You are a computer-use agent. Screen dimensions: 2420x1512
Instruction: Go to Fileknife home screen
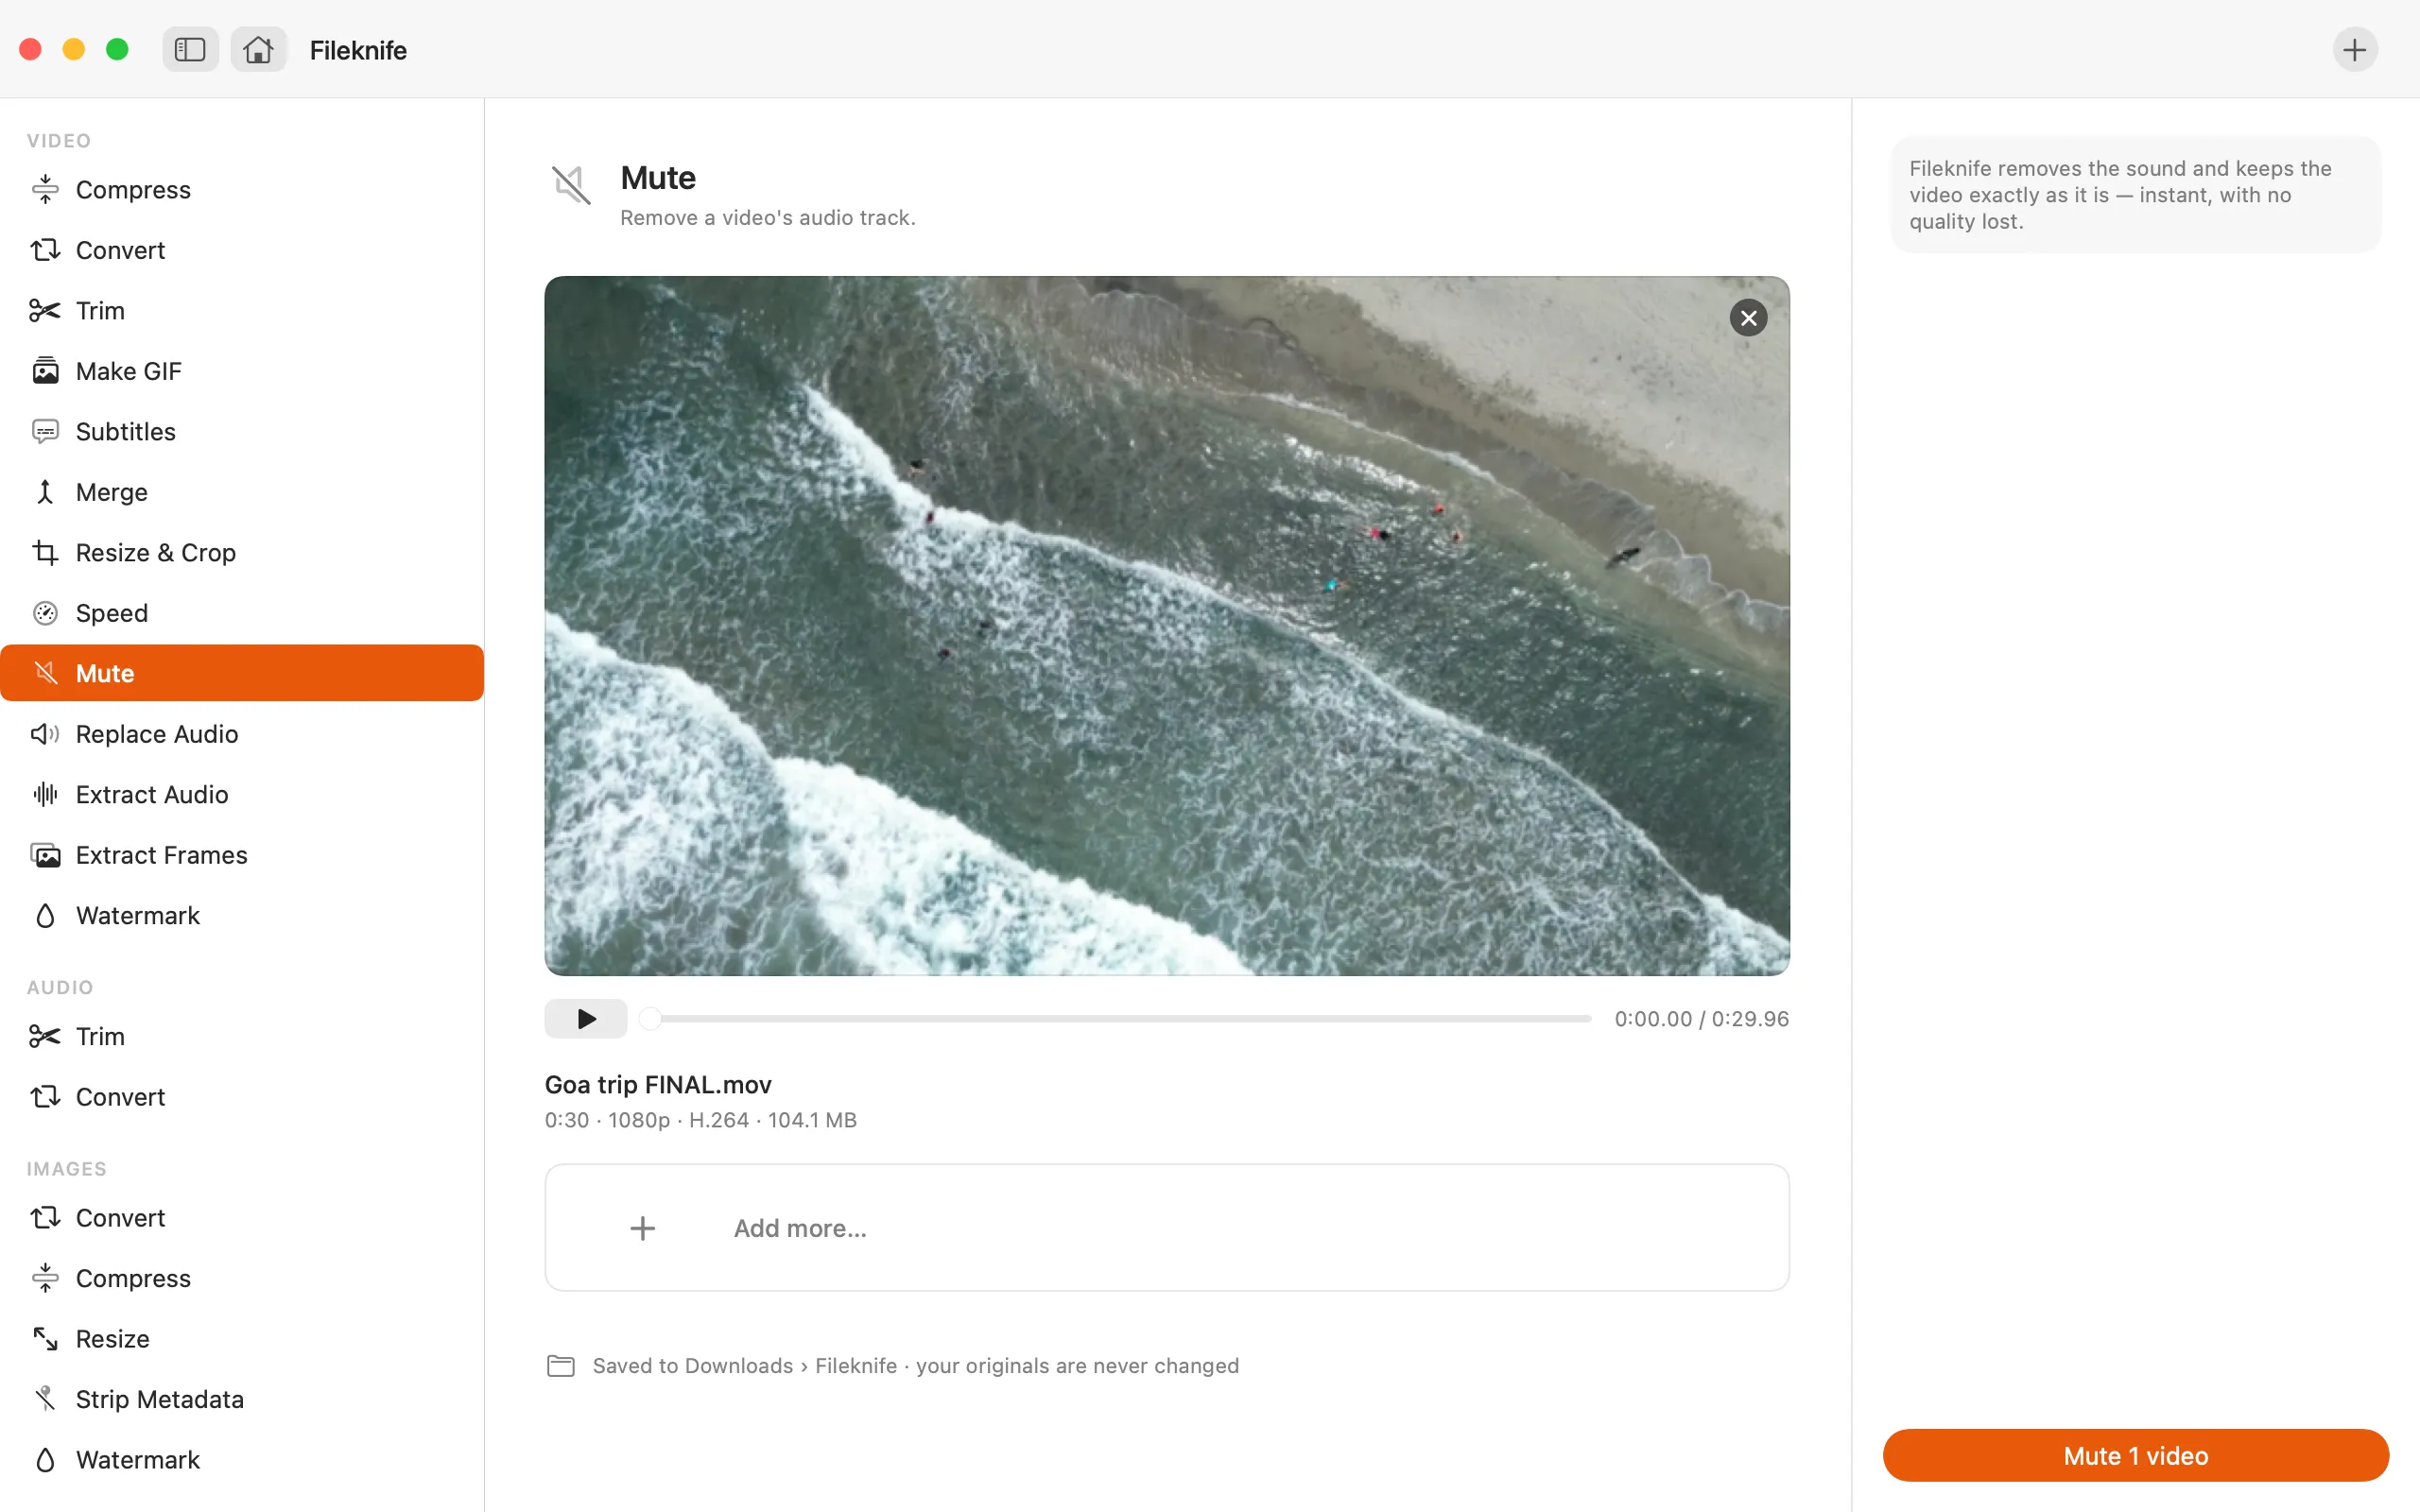258,50
